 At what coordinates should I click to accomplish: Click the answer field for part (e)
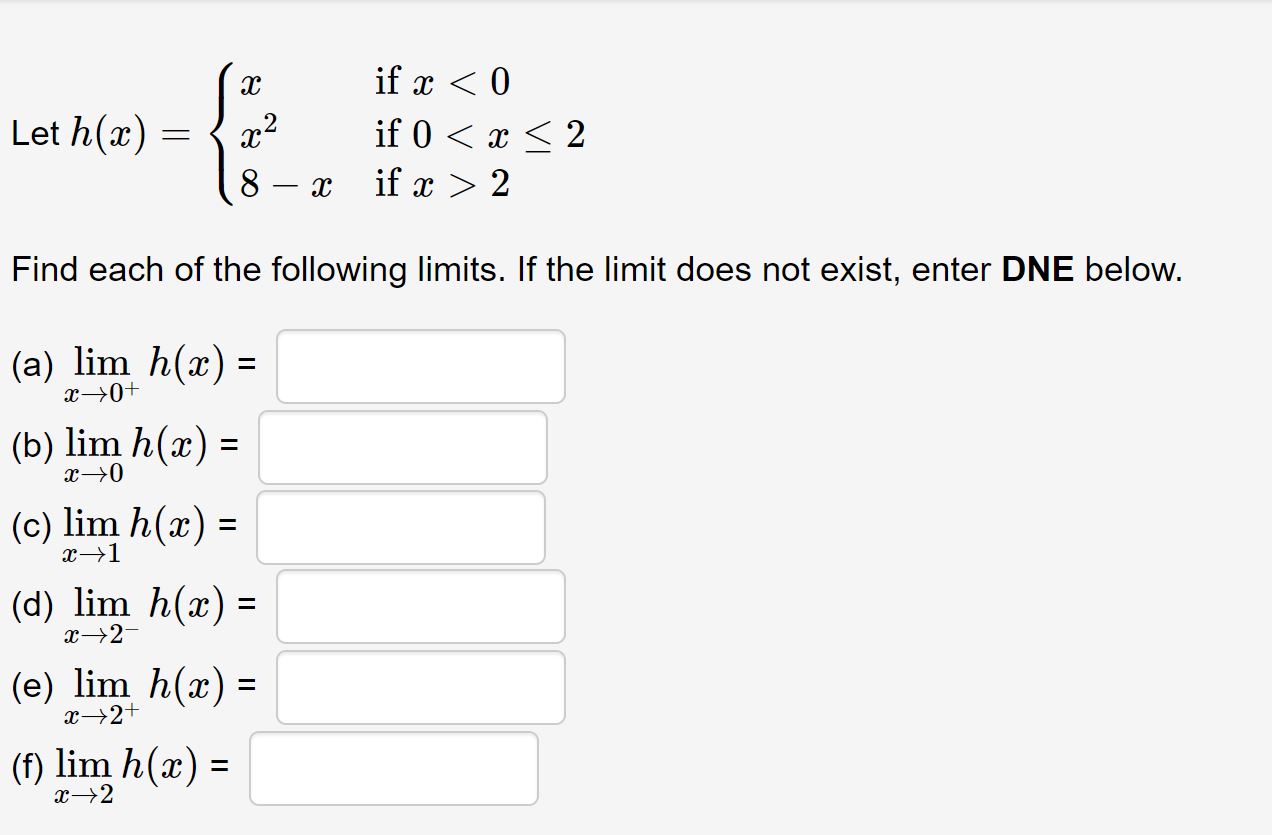point(420,686)
